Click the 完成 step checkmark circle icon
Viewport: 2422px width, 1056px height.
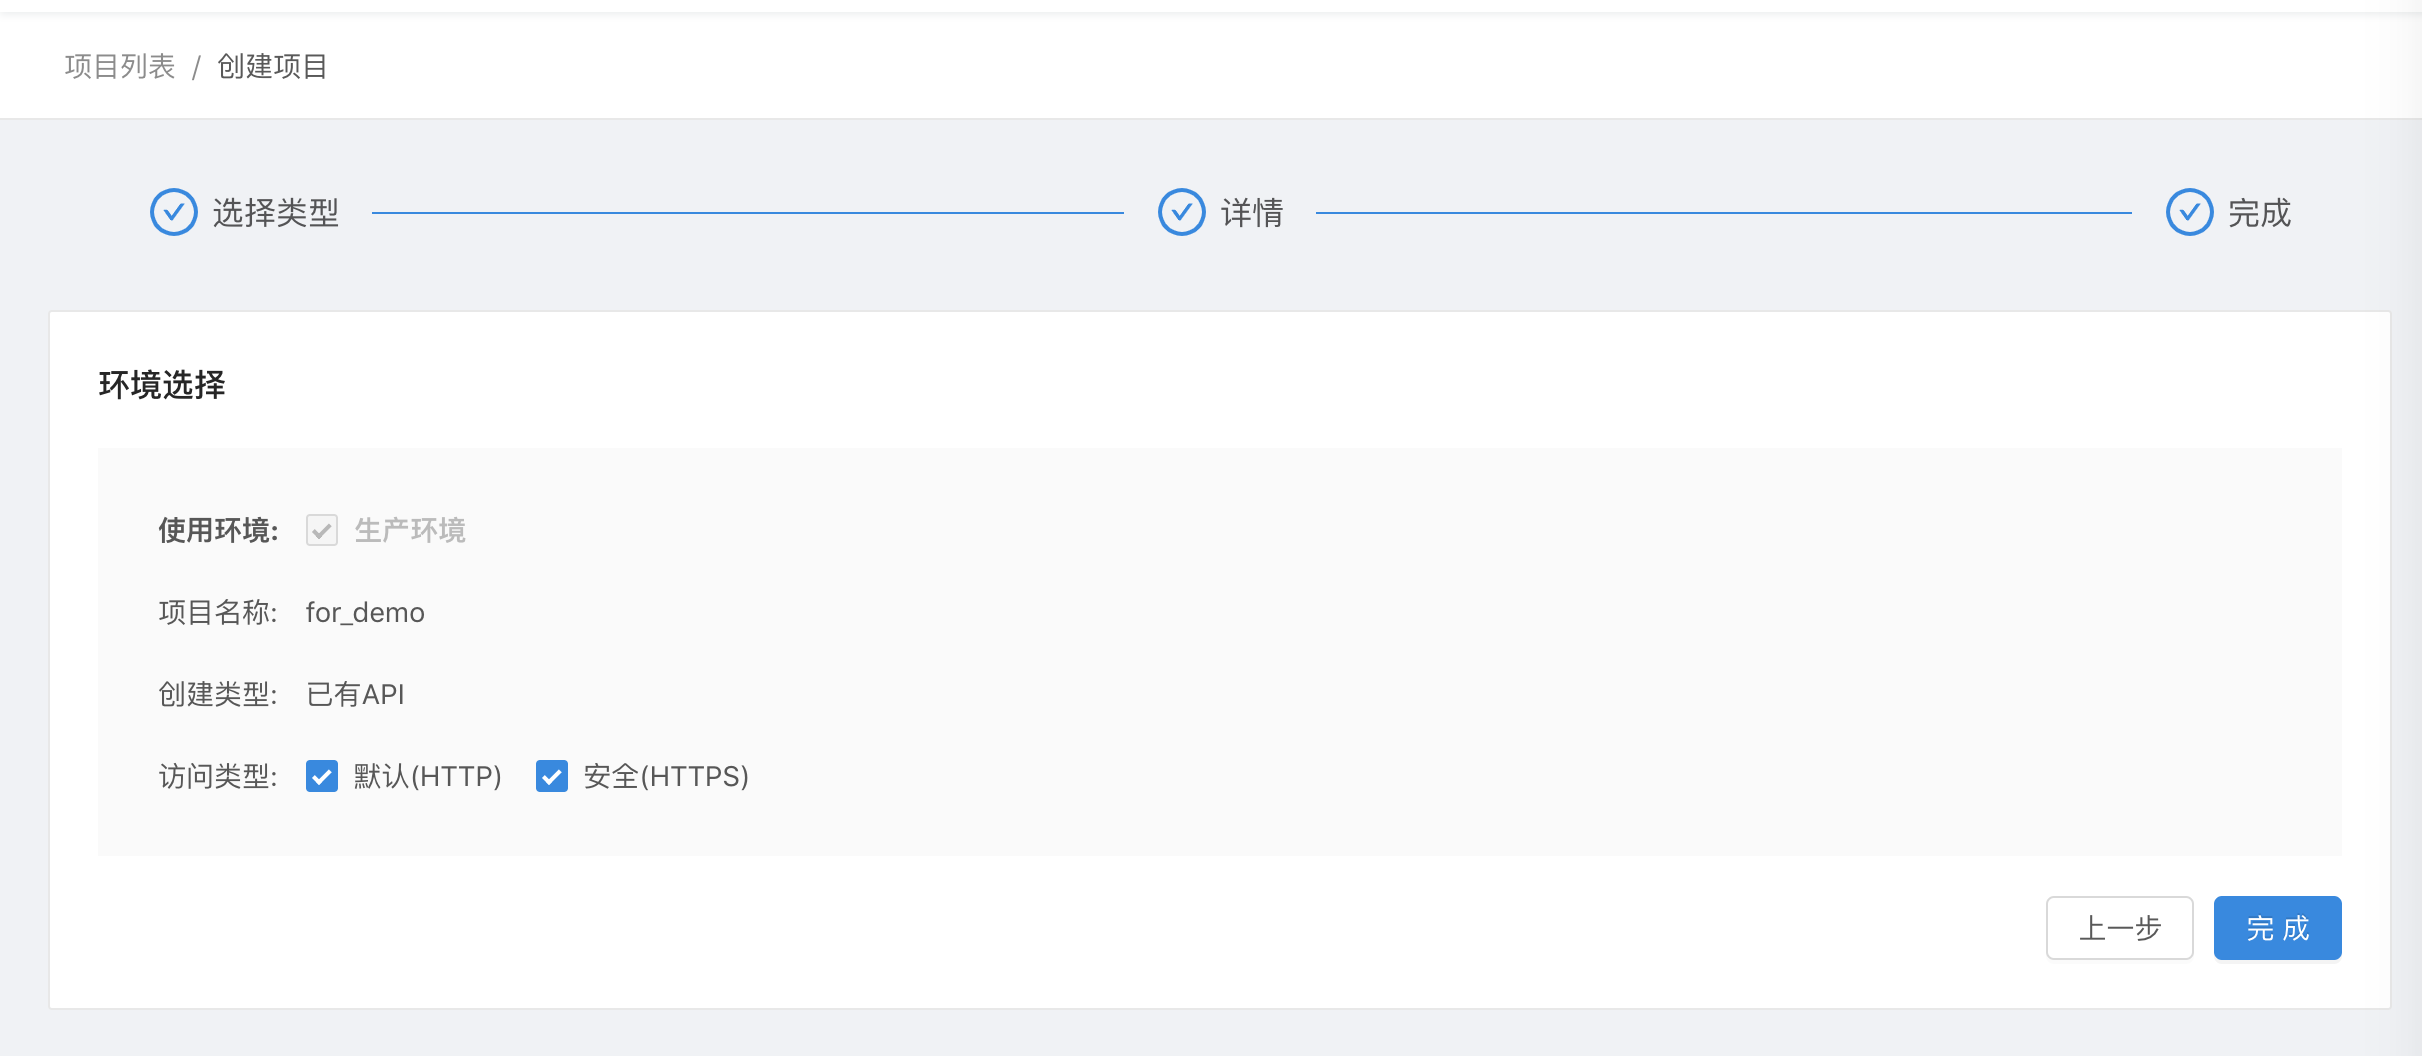coord(2189,212)
